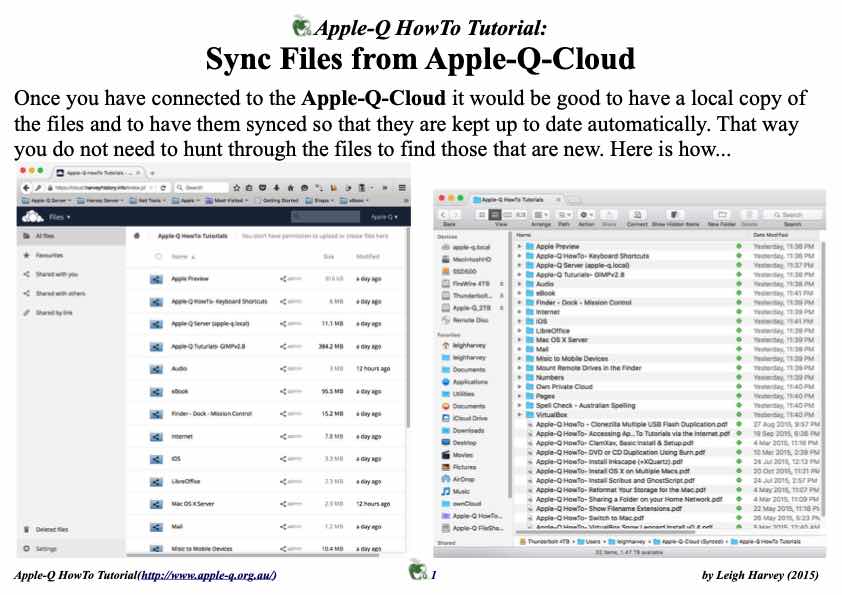
Task: Select Shared with others in ownCloud sidebar
Action: 55,294
